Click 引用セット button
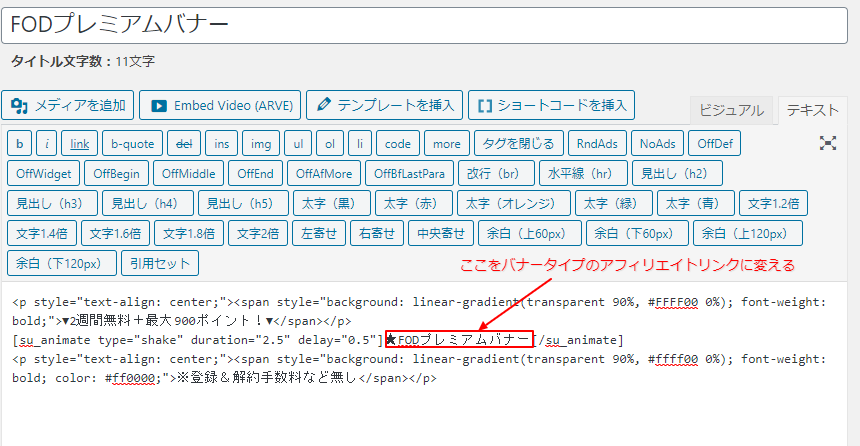This screenshot has width=860, height=446. (160, 263)
